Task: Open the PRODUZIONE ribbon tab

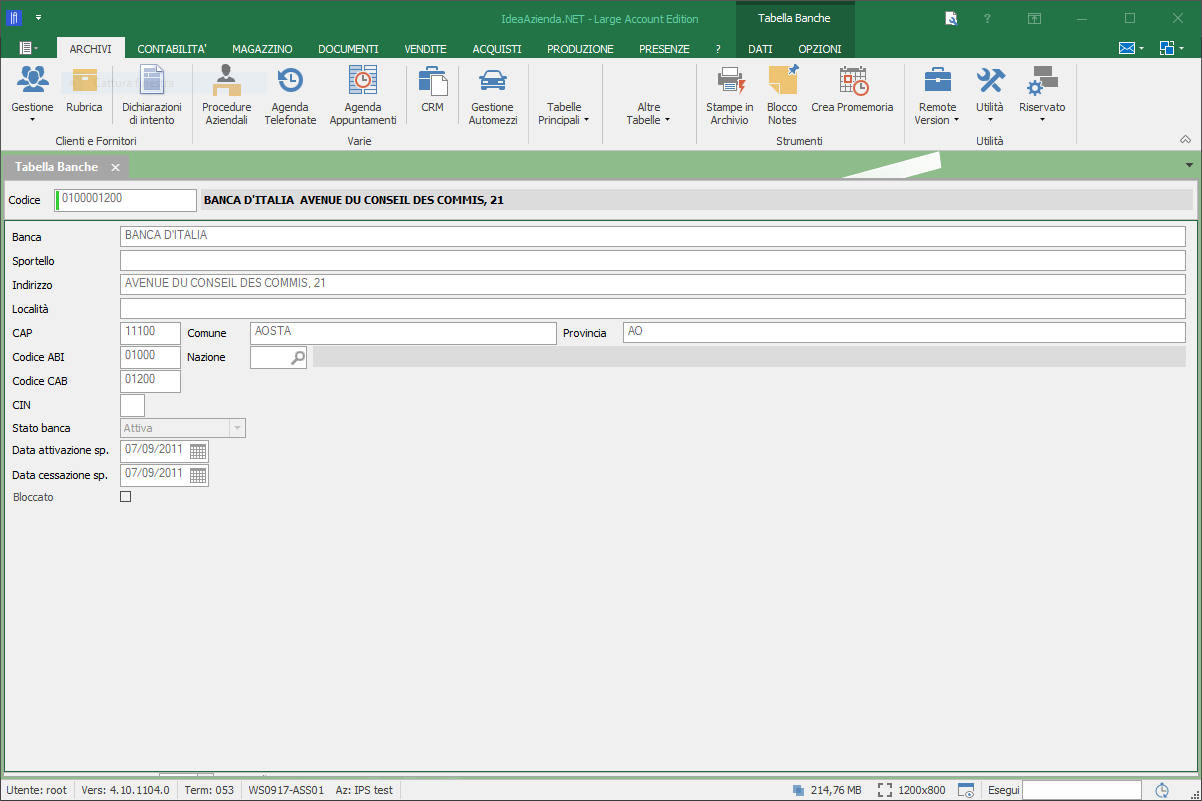Action: (x=580, y=48)
